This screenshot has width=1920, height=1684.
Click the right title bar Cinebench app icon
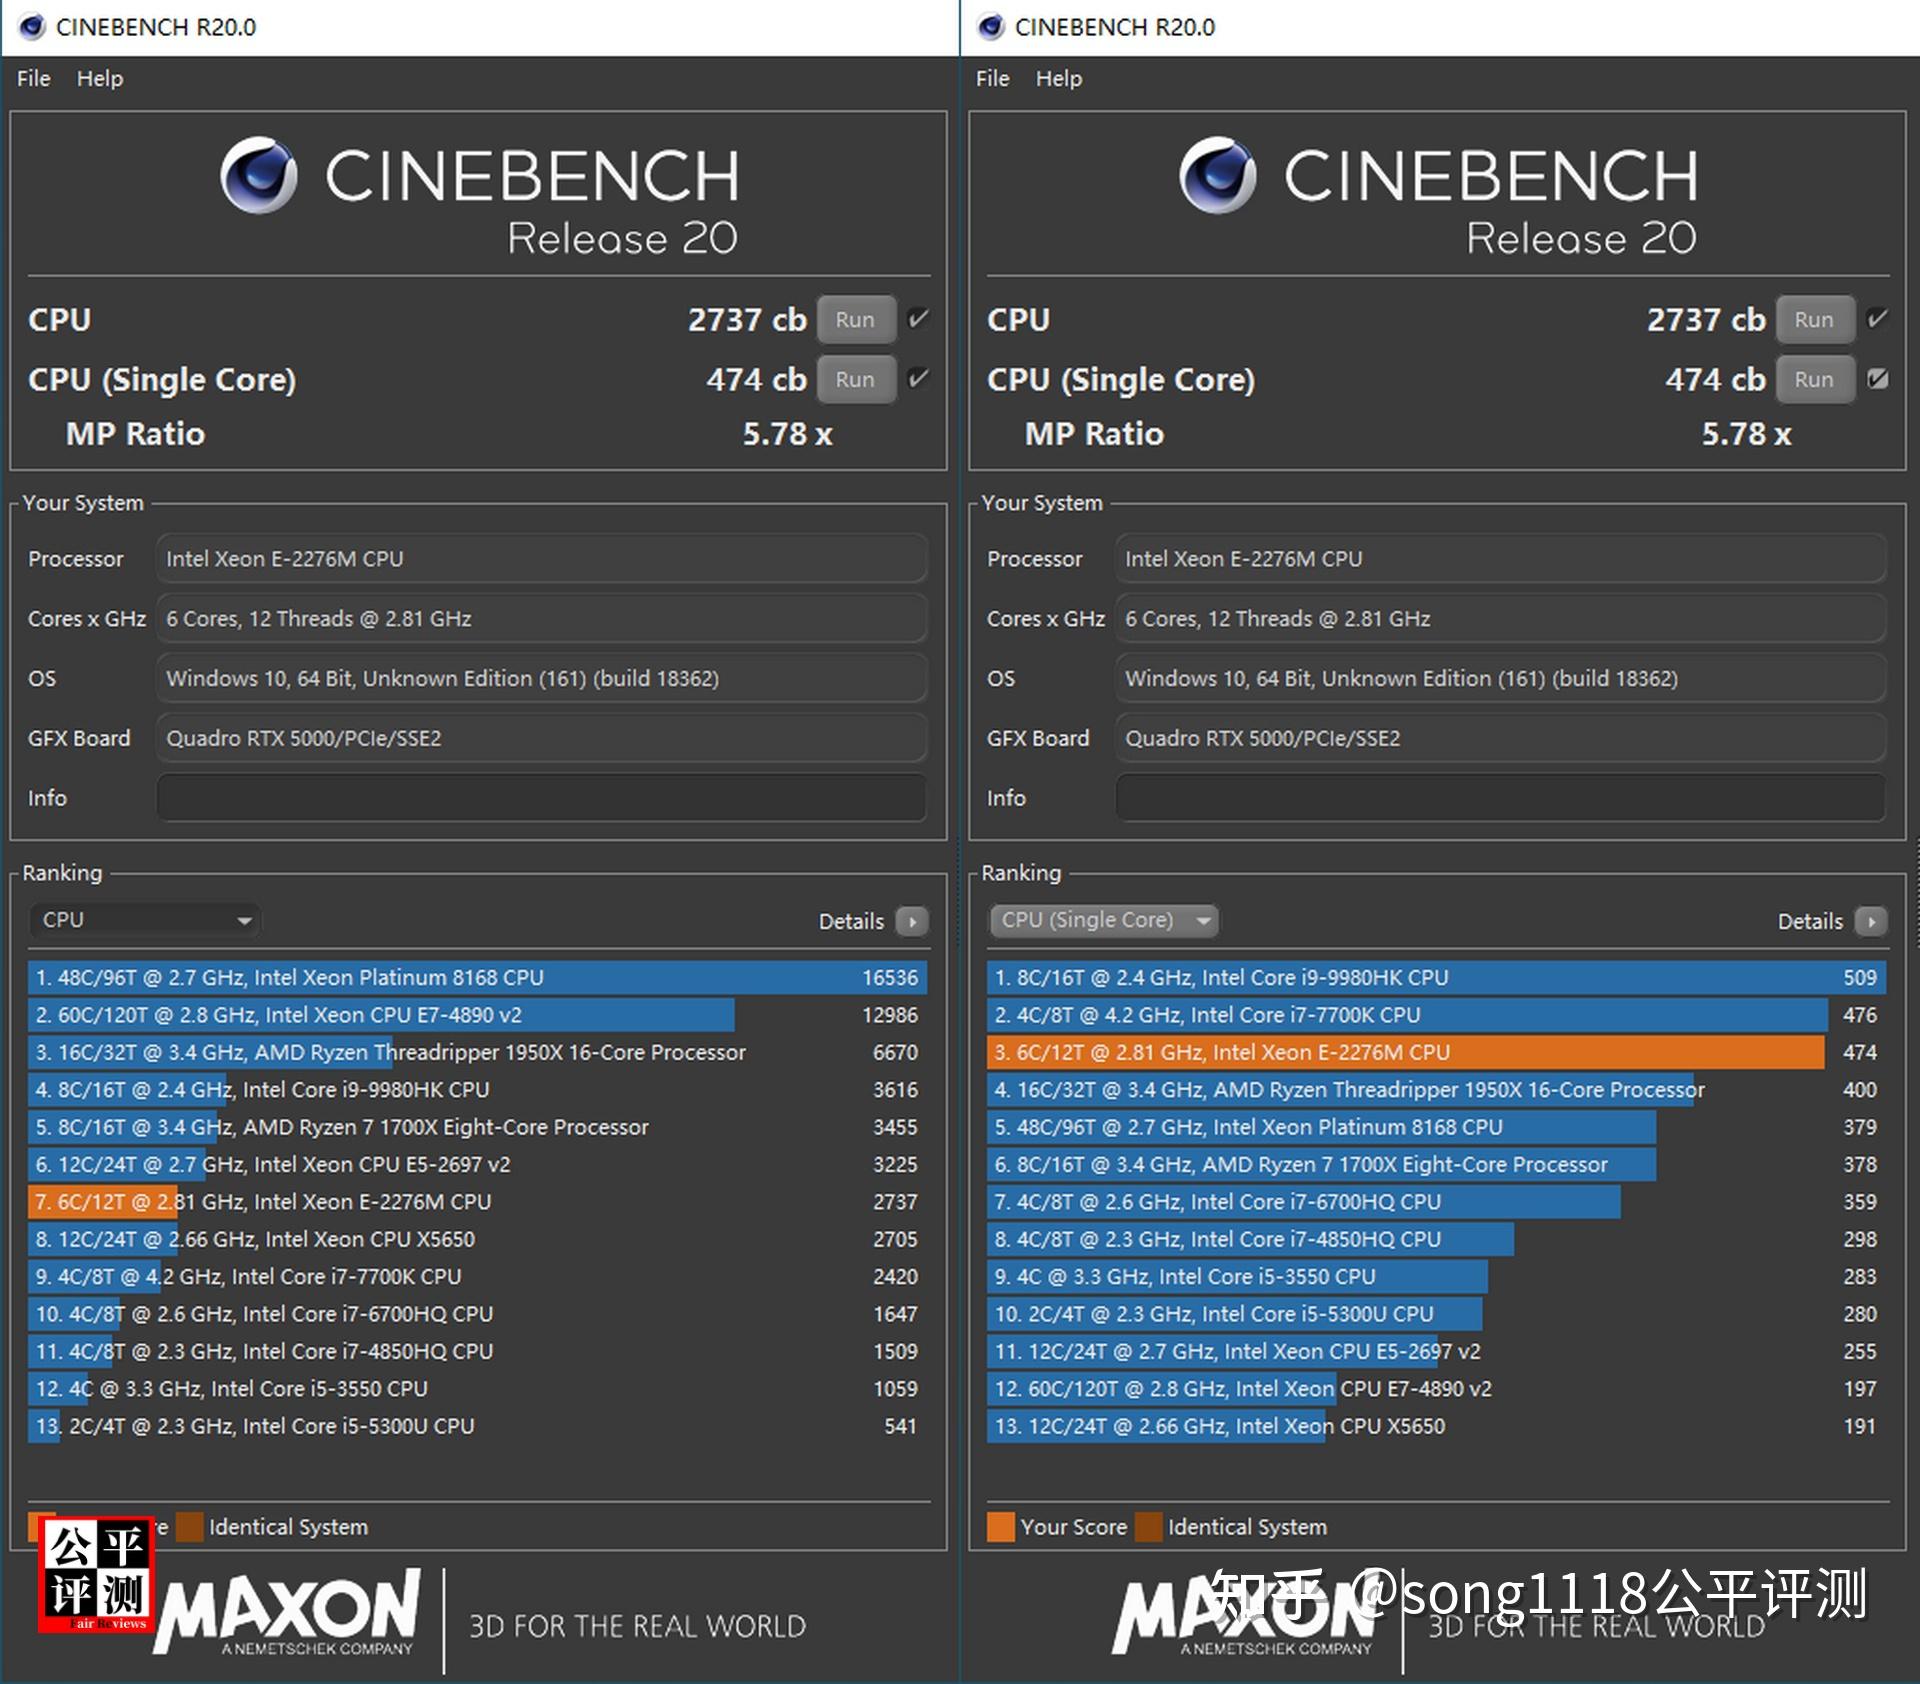coord(991,27)
